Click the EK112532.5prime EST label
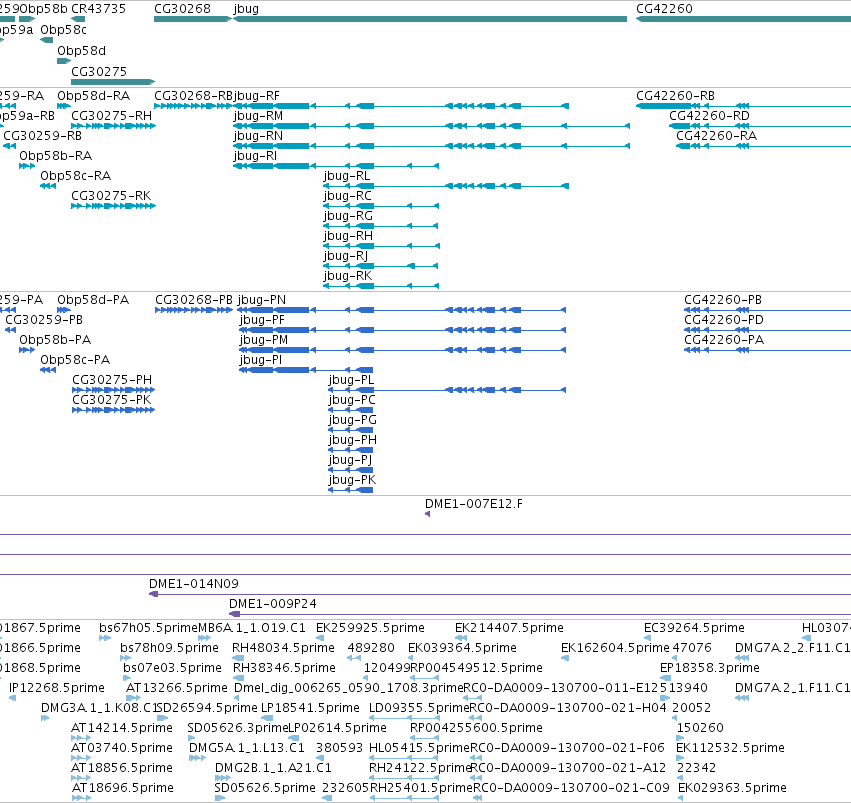The height and width of the screenshot is (803, 851). (x=730, y=748)
